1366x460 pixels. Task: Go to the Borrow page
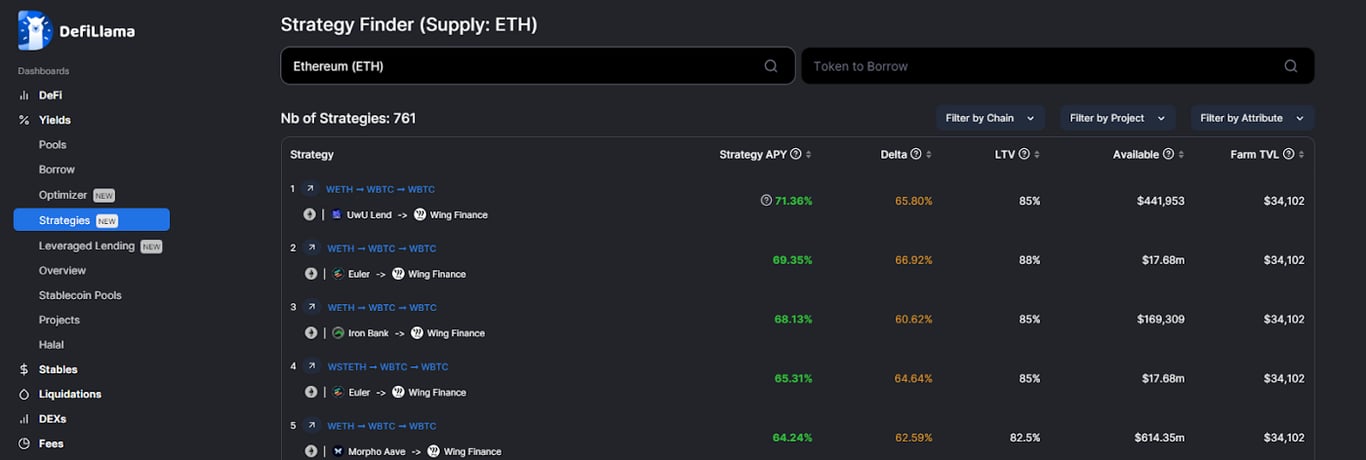tap(57, 170)
